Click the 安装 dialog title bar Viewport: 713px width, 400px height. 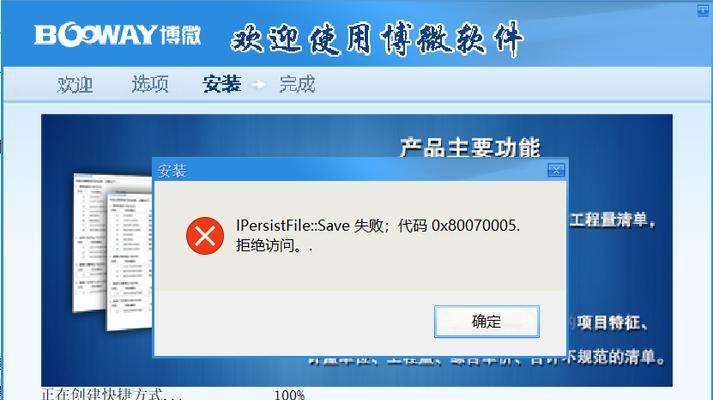[350, 170]
